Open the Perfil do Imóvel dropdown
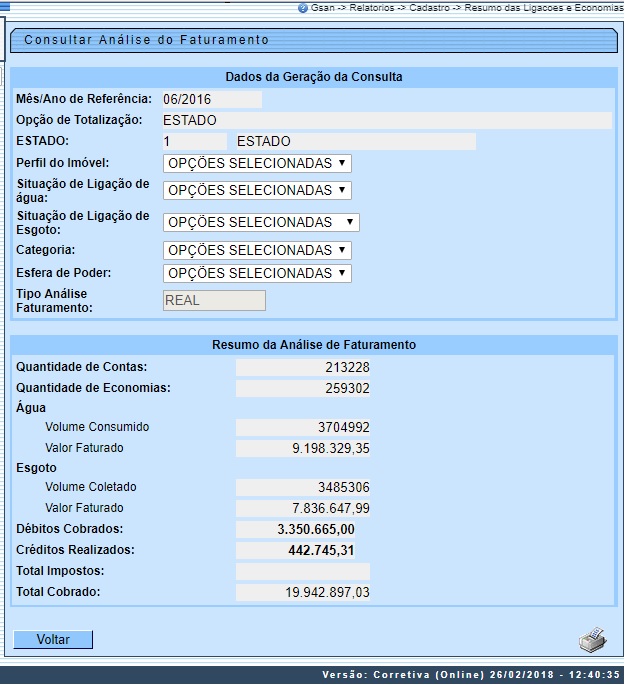This screenshot has width=627, height=685. coord(257,163)
